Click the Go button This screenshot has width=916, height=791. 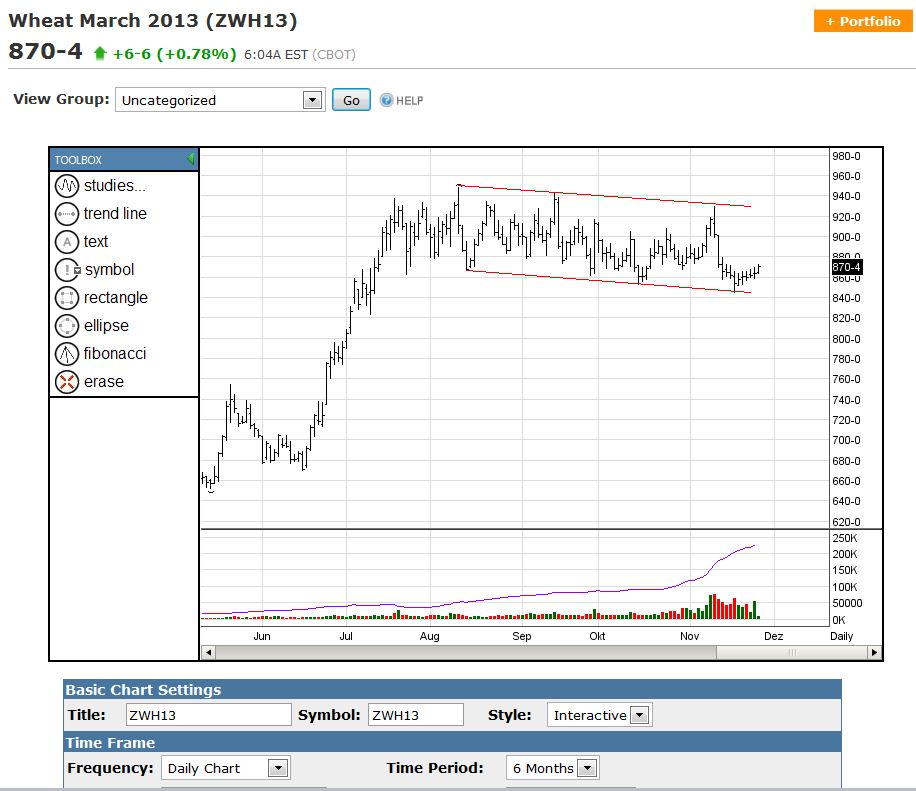pos(351,100)
